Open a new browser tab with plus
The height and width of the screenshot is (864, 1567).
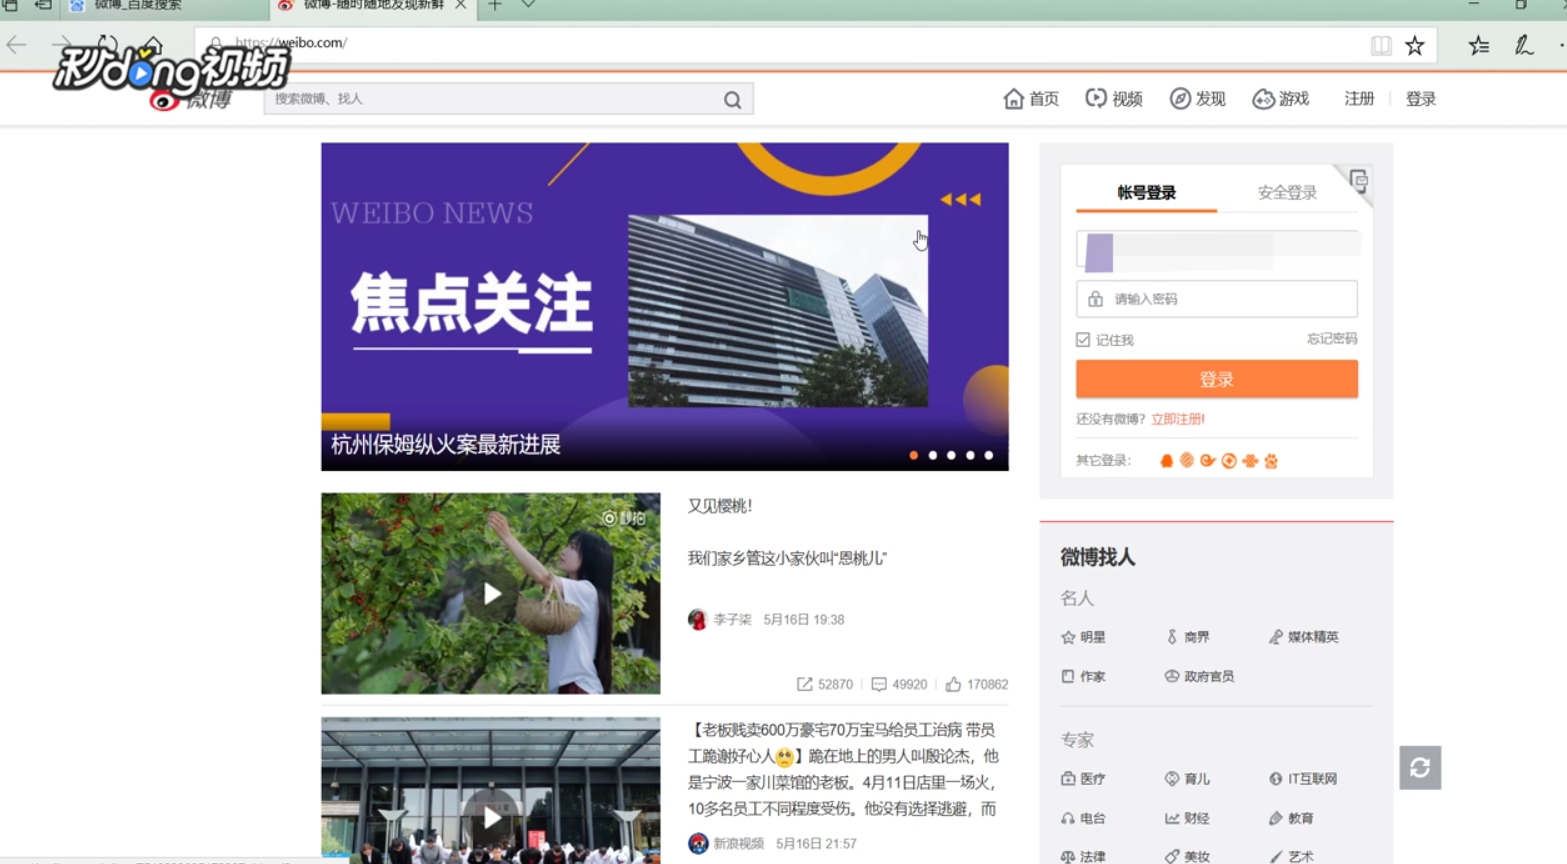494,6
